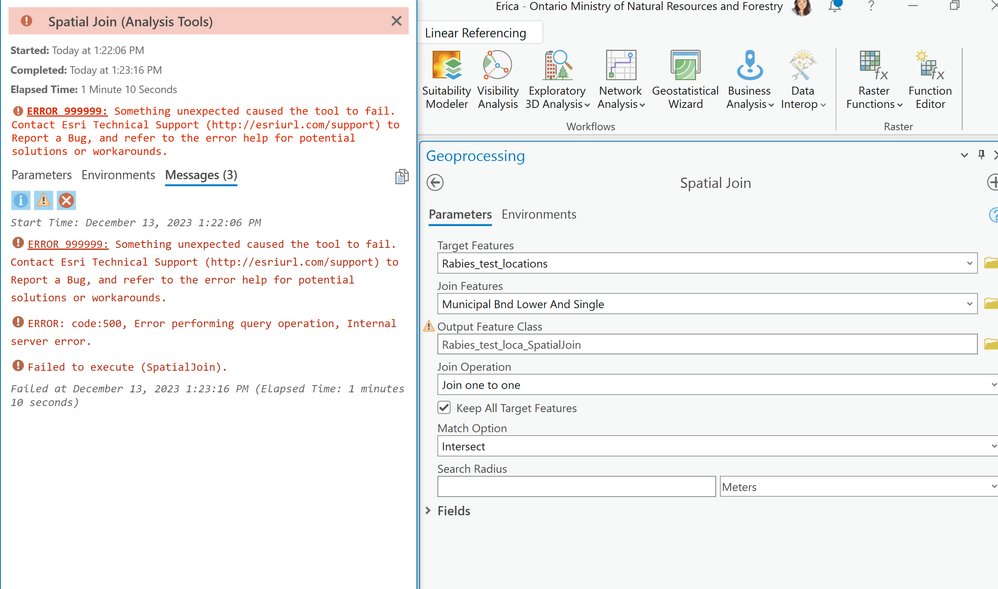Toggle informational messages filter icon
Screen dimensions: 998x589
(x=20, y=201)
